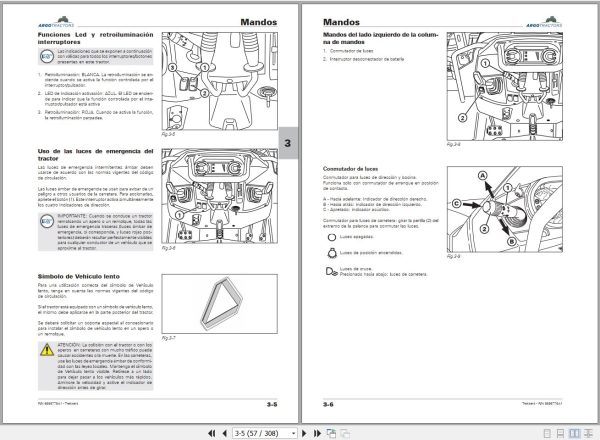This screenshot has height=440, width=600.
Task: Switch to single page view
Action: (x=547, y=433)
